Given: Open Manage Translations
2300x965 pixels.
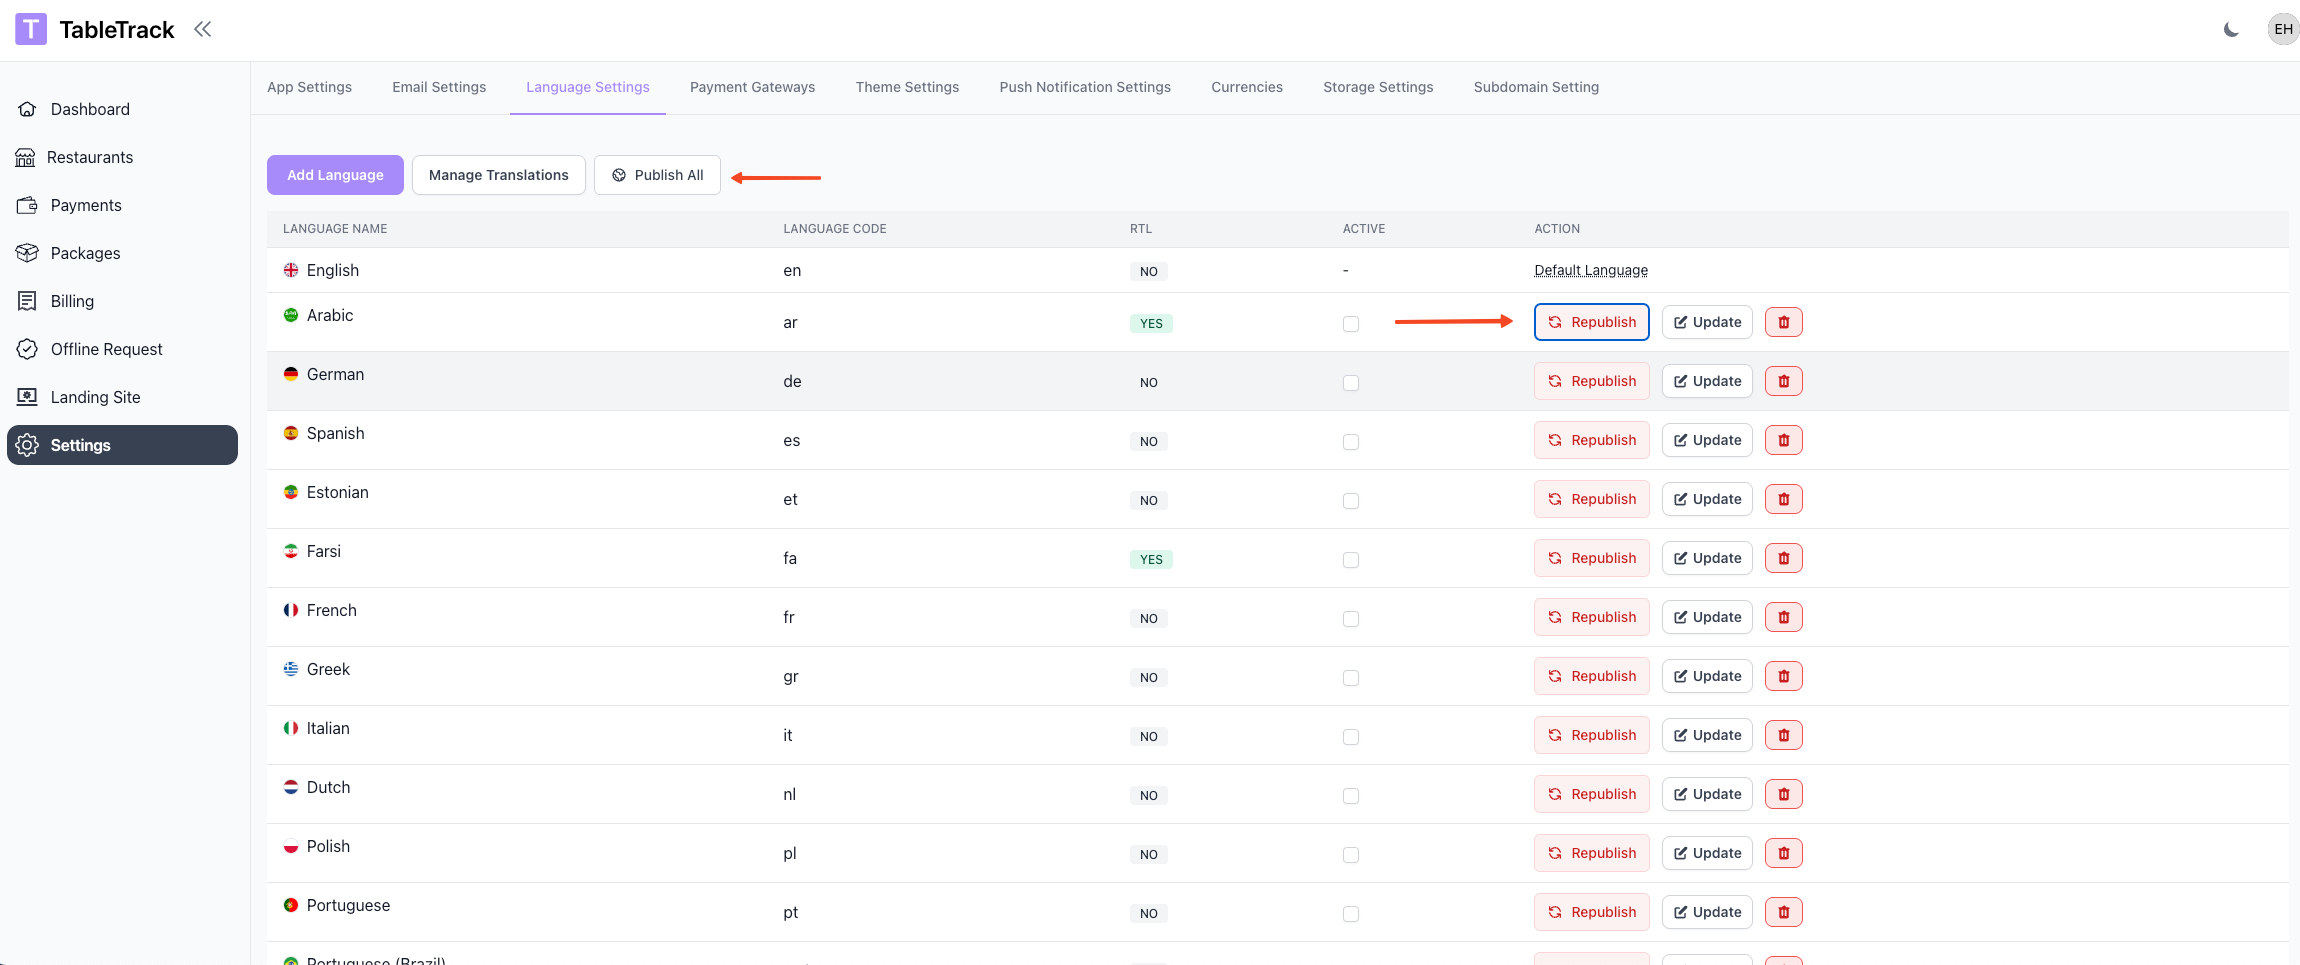Looking at the screenshot, I should point(498,175).
